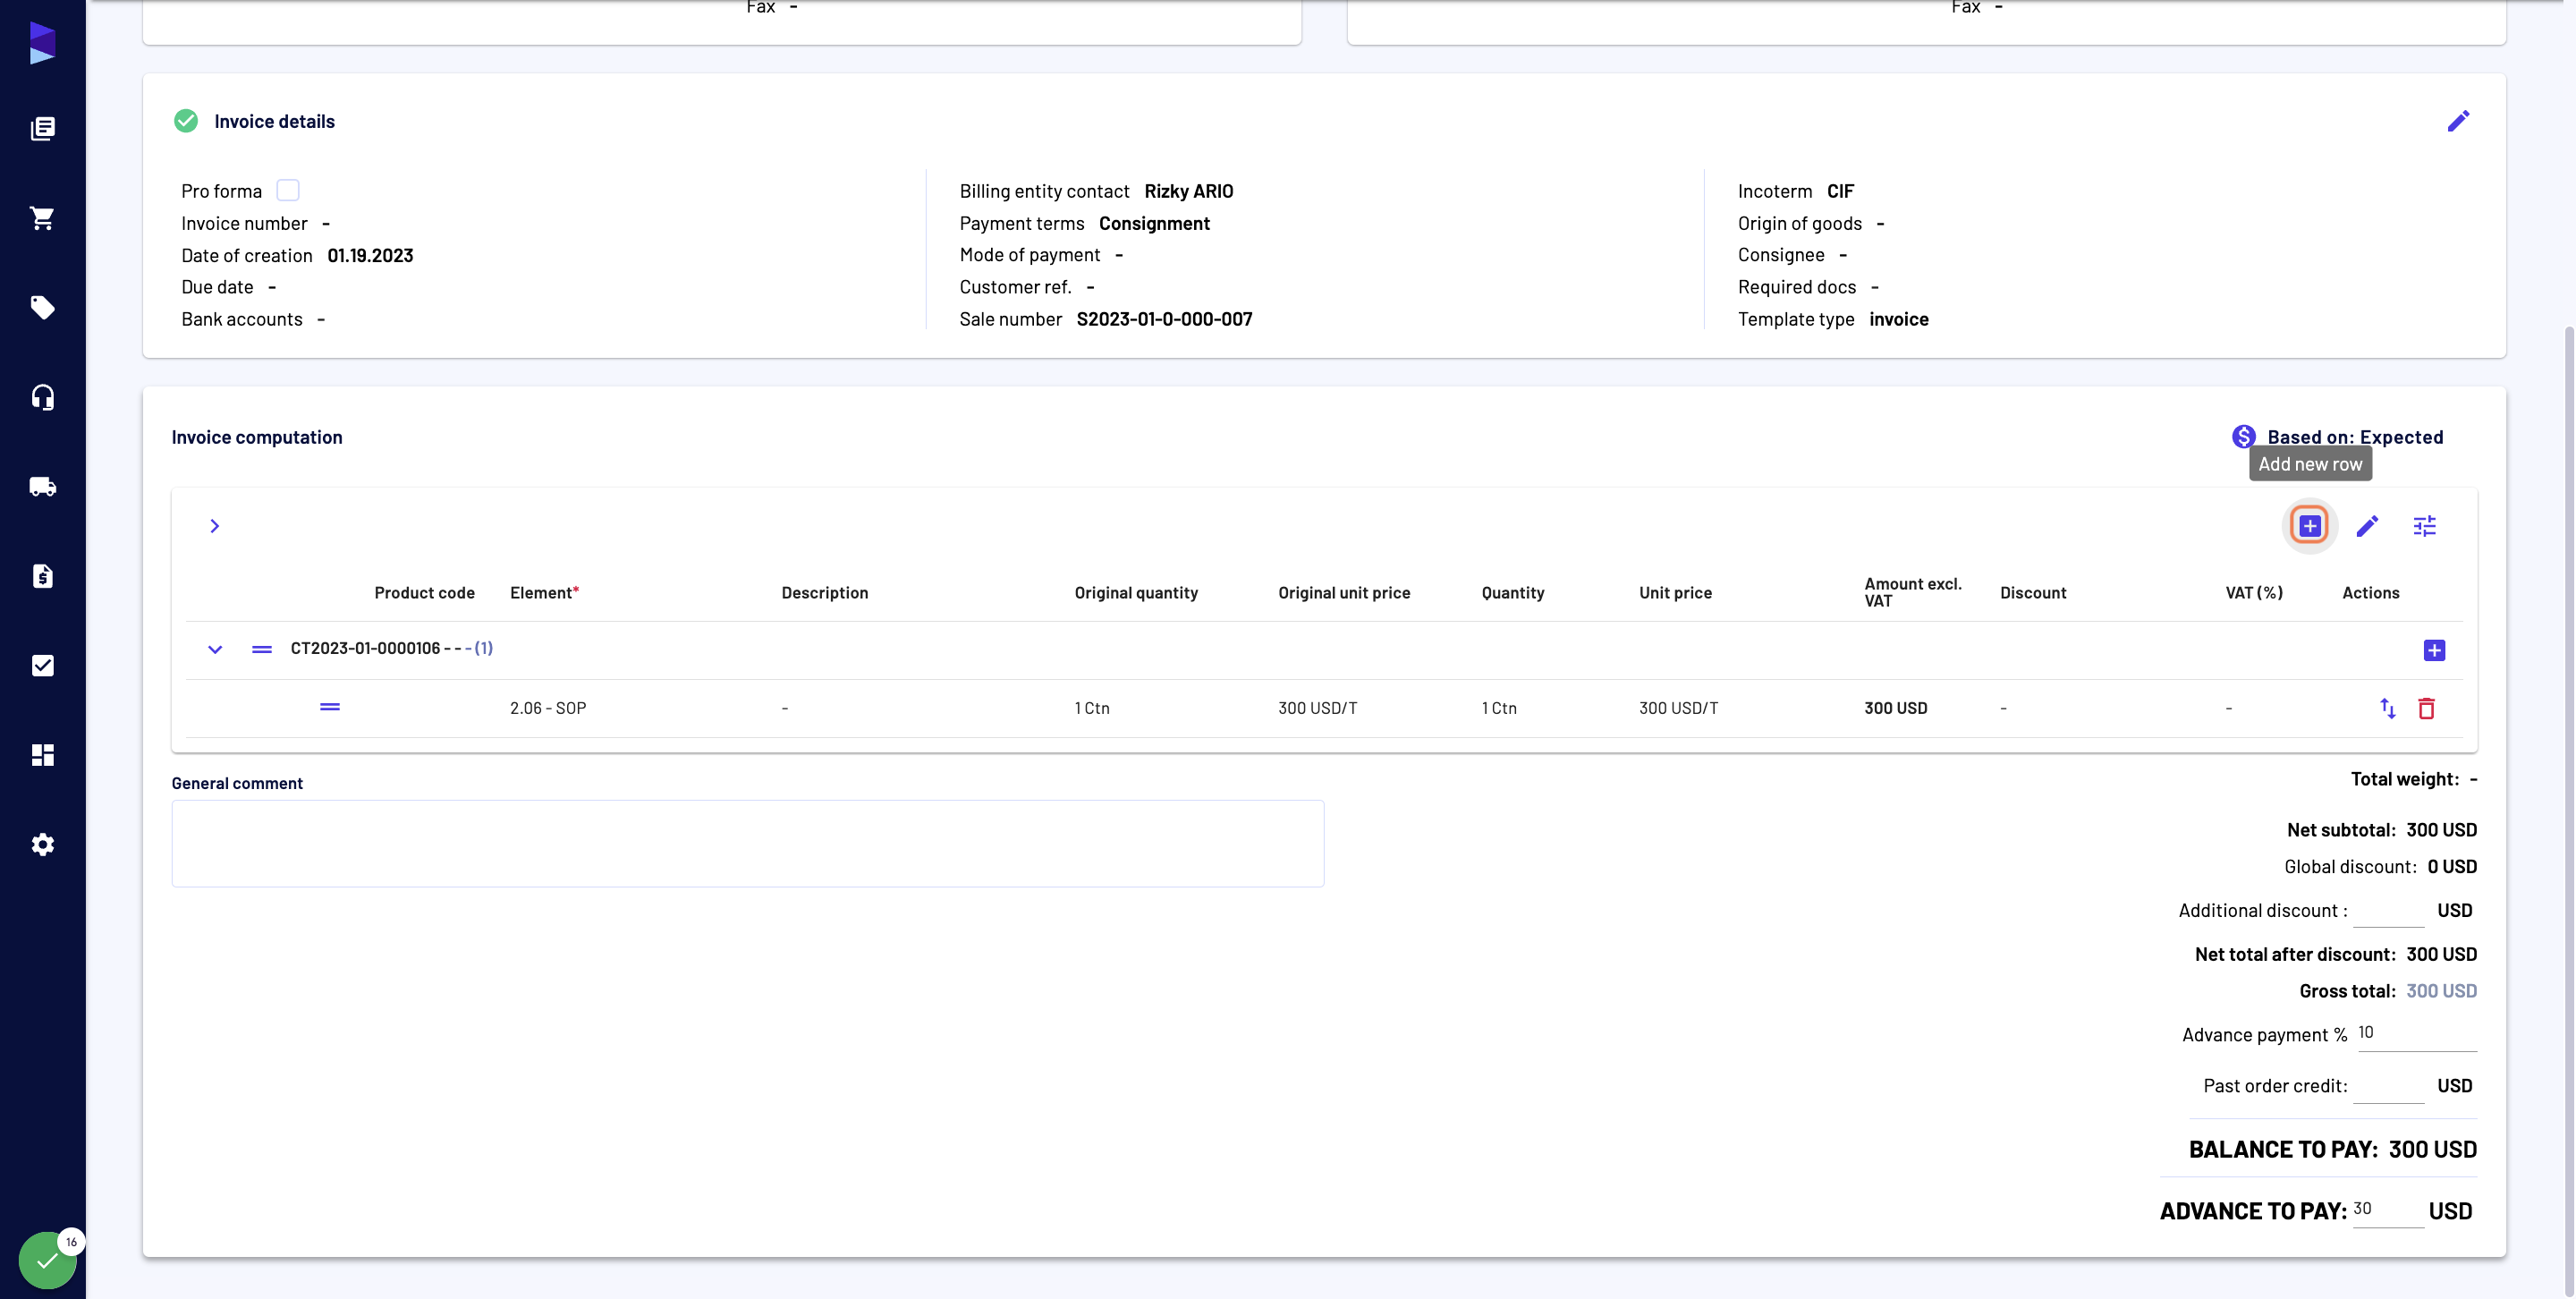The image size is (2576, 1299).
Task: Click the ADVANCE TO PAY amount field
Action: (2388, 1210)
